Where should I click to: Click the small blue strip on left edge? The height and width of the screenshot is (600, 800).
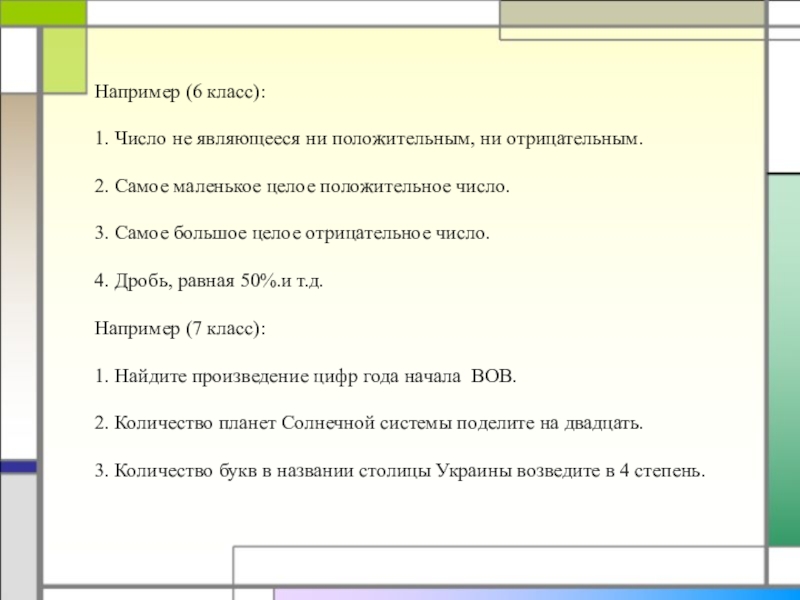pyautogui.click(x=18, y=466)
